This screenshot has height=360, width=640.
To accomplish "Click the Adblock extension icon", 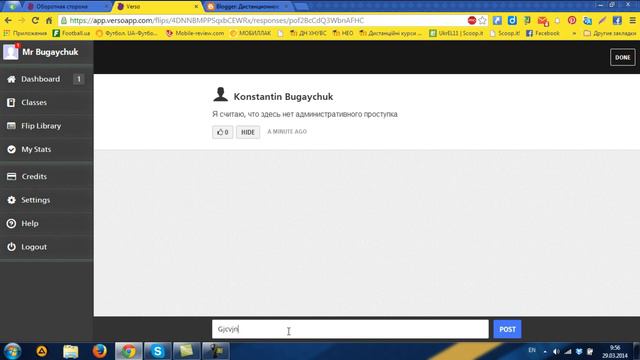I will [472, 20].
